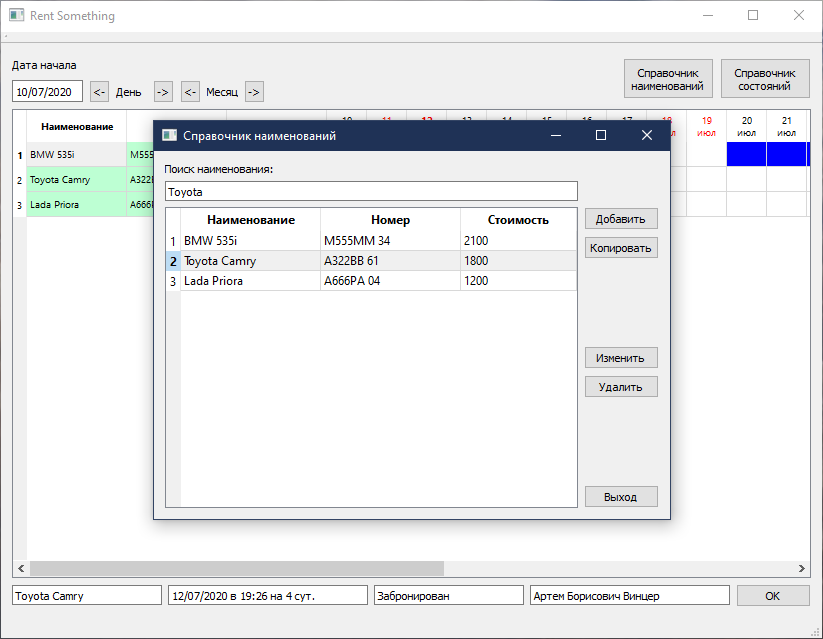Image resolution: width=823 pixels, height=639 pixels.
Task: Click the Изменить button
Action: 621,358
